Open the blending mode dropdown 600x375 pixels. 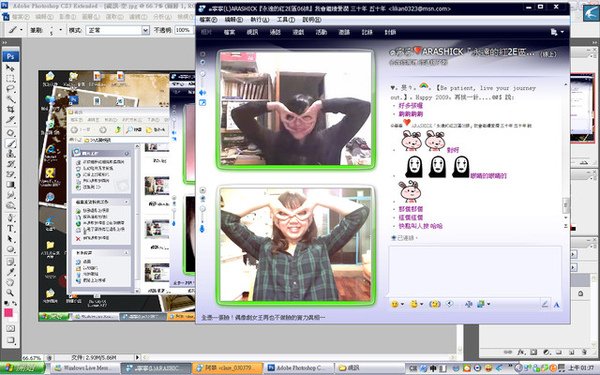145,30
